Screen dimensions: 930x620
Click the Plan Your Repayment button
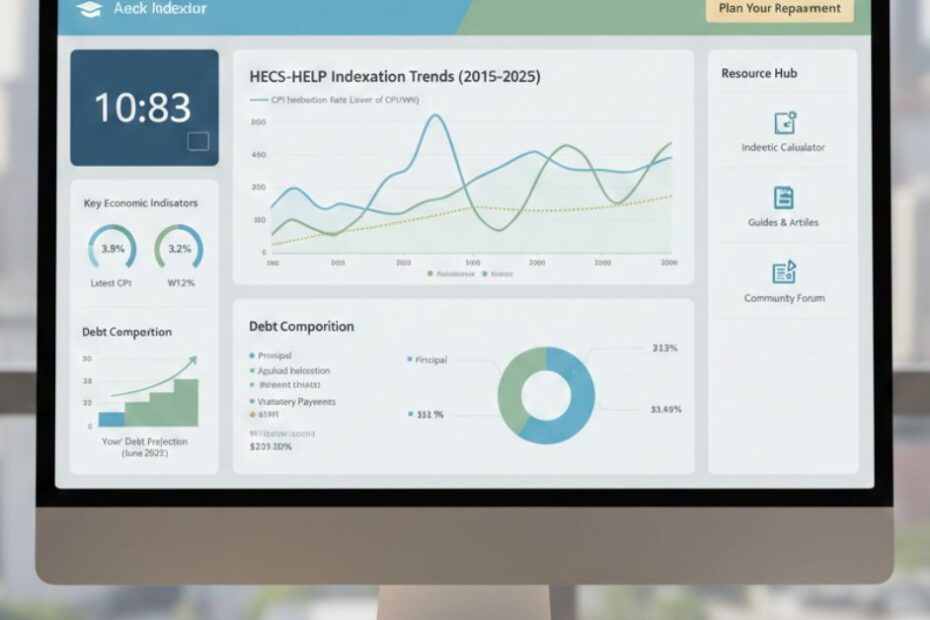(779, 9)
